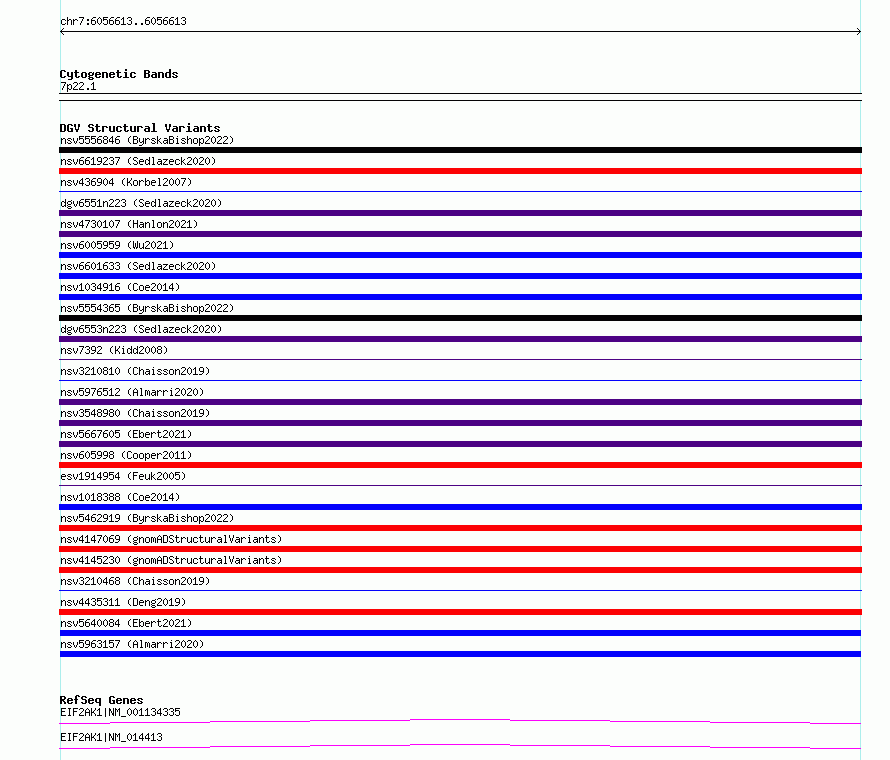Select the nsv5462919 (ByrskaBishop2022) label
The height and width of the screenshot is (760, 890).
147,518
